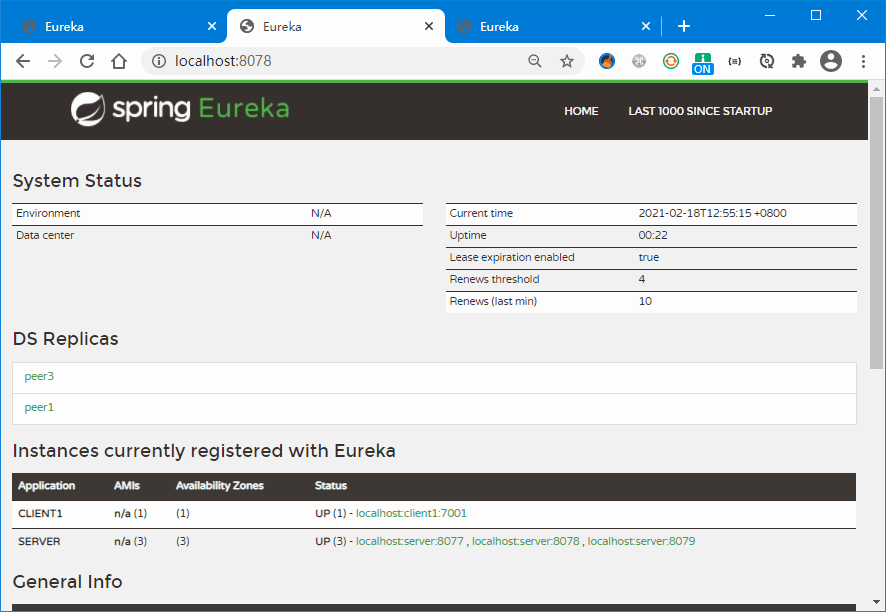Go back using the browser back arrow
The height and width of the screenshot is (612, 886).
(x=23, y=61)
